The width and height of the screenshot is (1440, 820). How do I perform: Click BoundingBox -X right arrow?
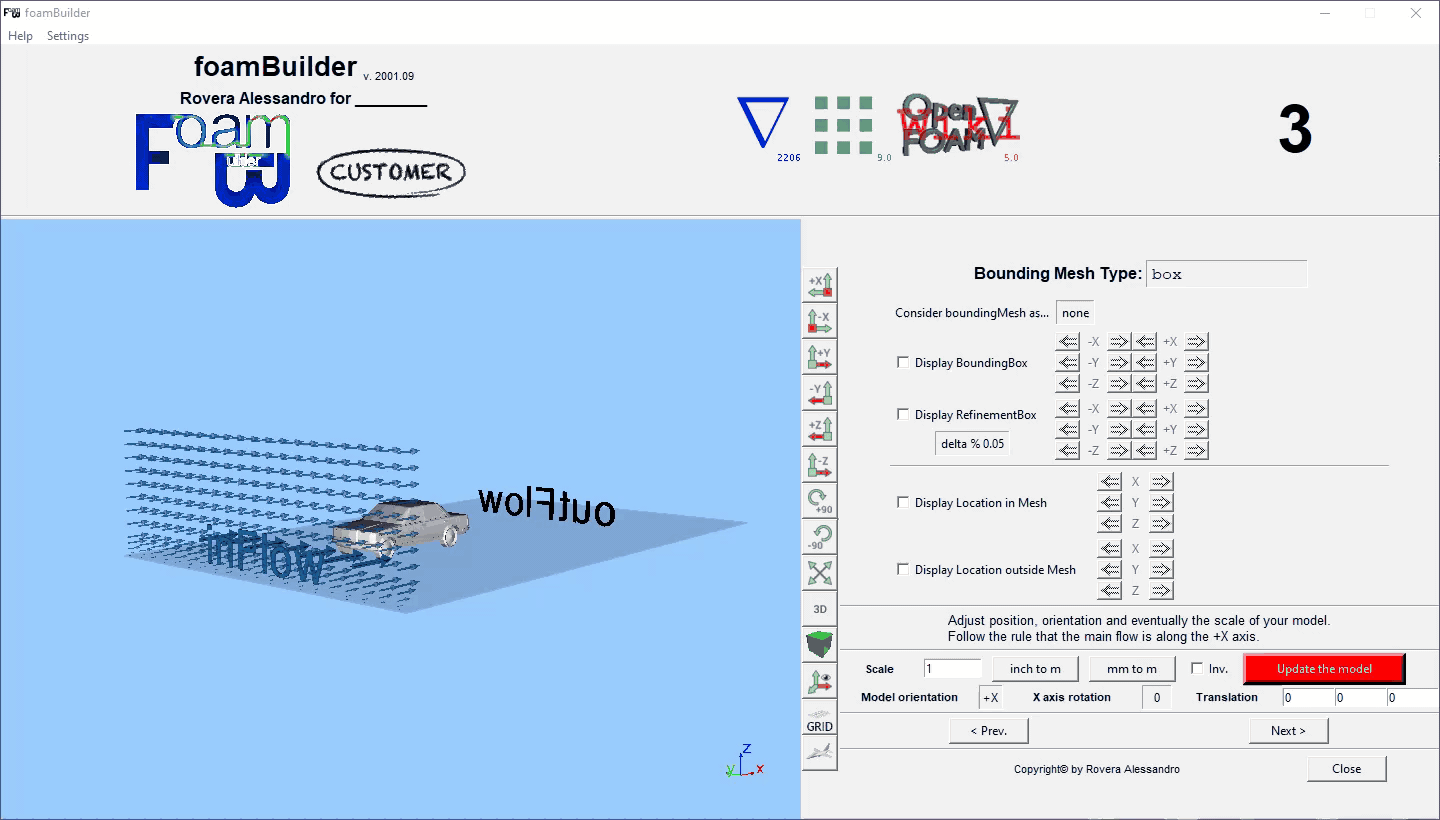point(1119,342)
